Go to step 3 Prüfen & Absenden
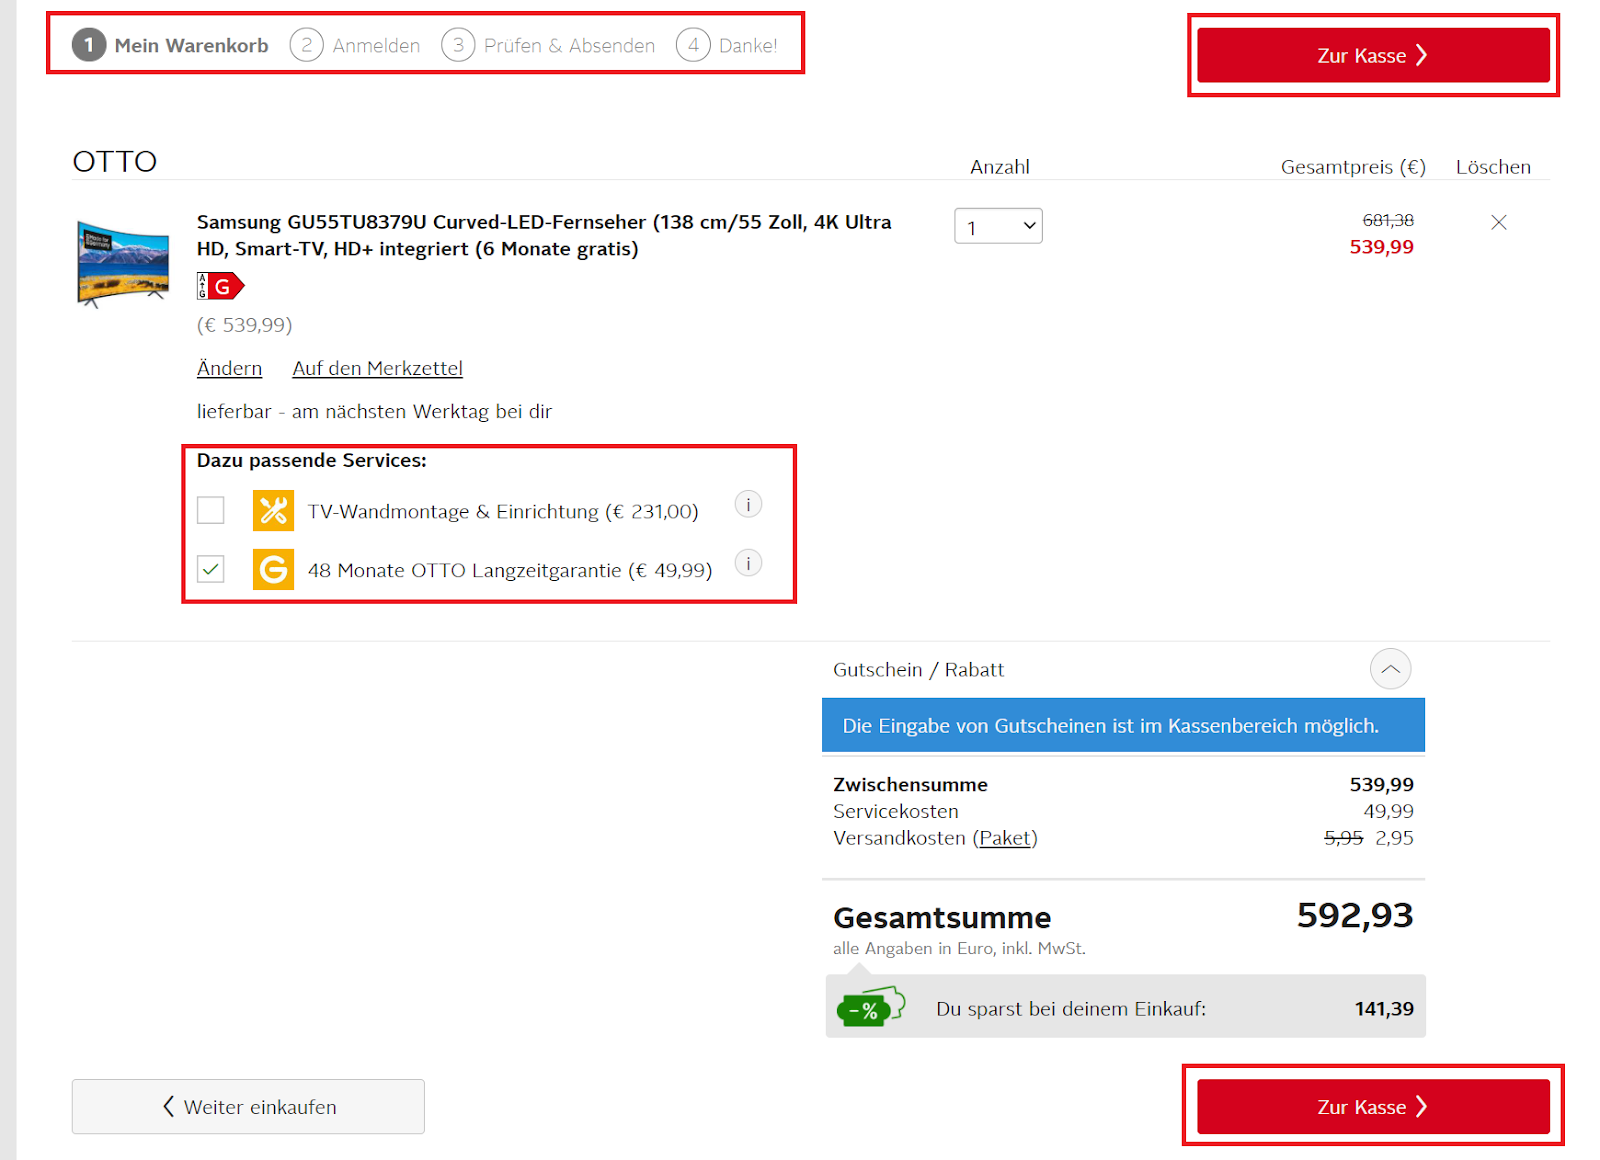The height and width of the screenshot is (1160, 1600). point(548,45)
